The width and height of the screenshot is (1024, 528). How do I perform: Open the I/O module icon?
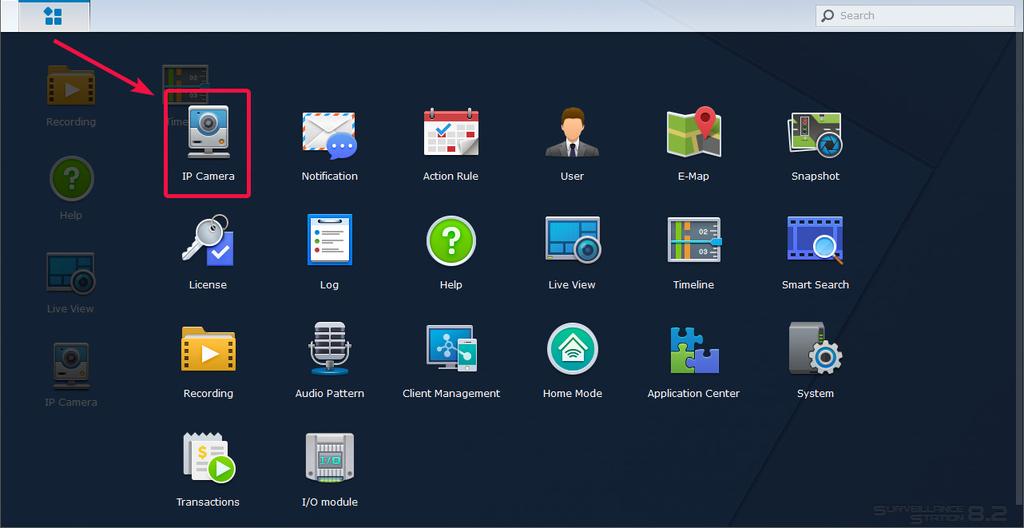[x=330, y=457]
